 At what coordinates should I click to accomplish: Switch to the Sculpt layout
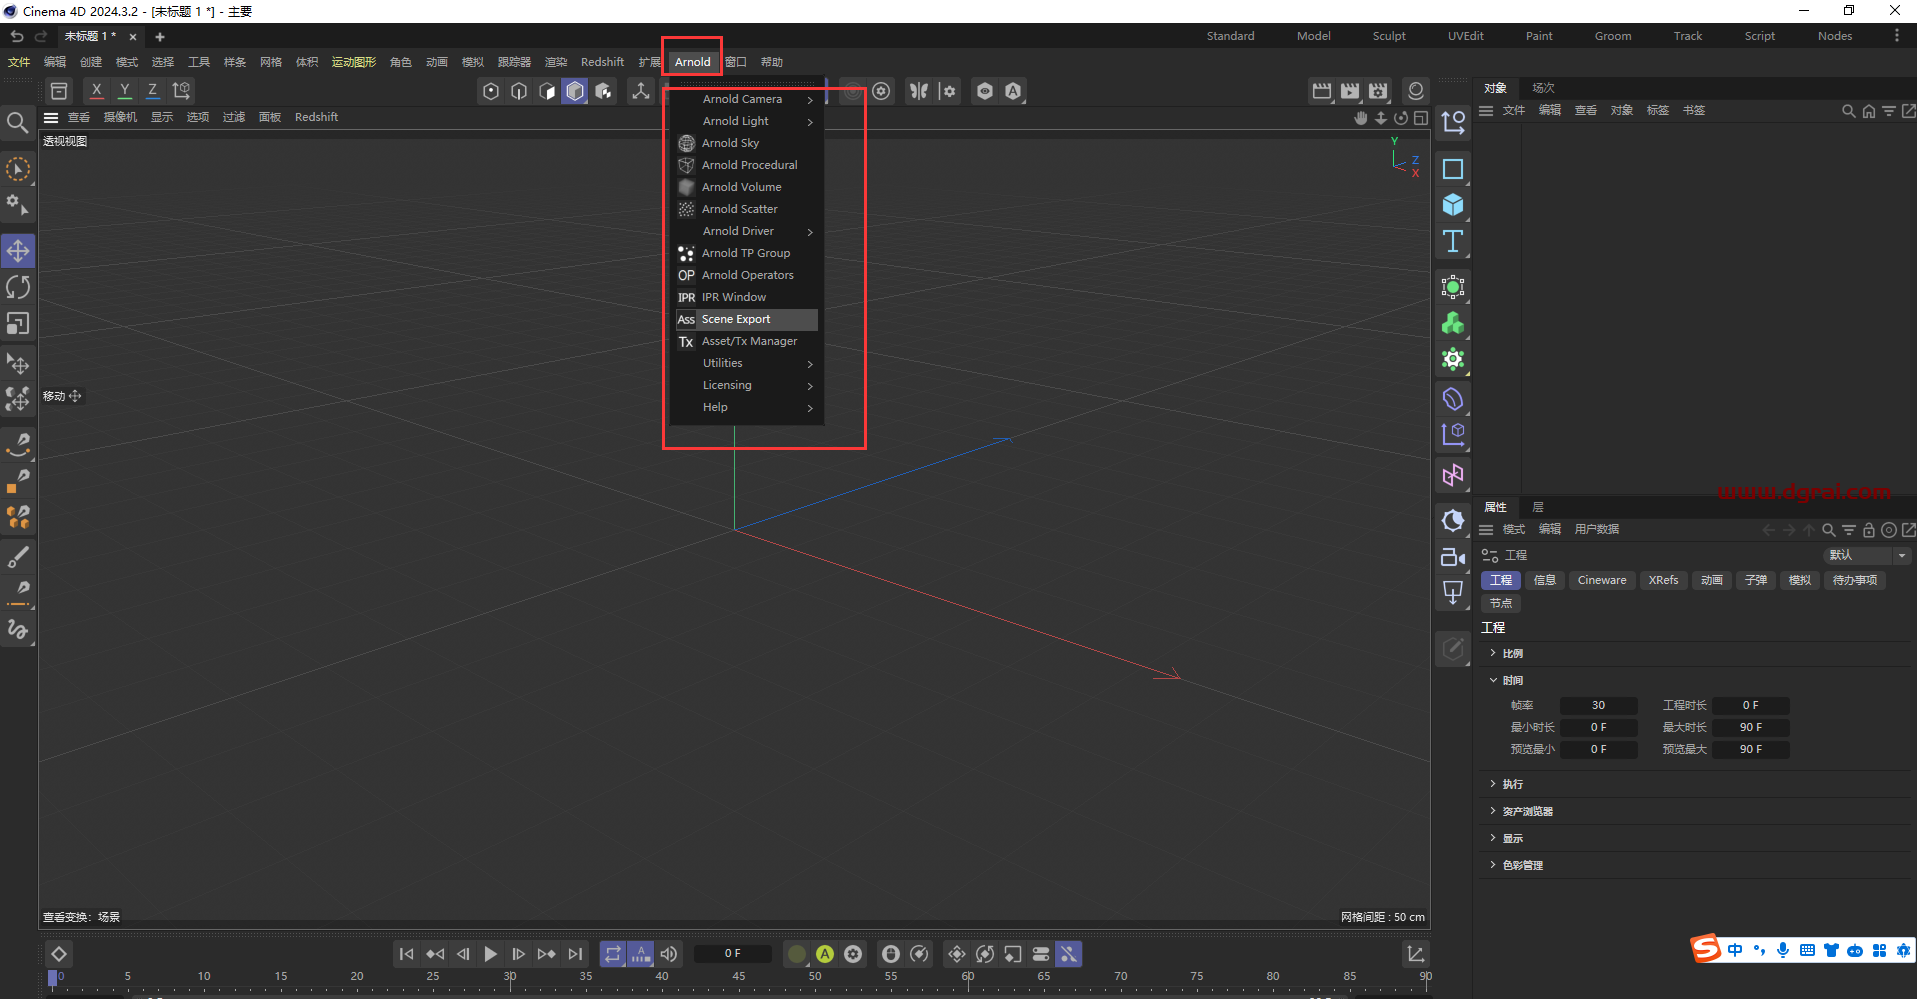(1389, 36)
